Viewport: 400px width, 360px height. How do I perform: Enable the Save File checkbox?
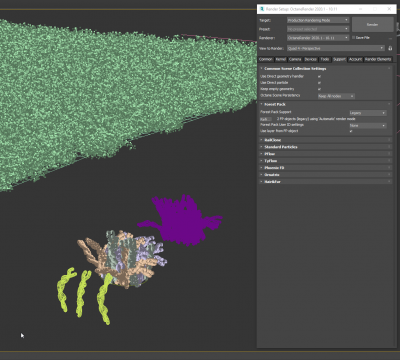click(x=354, y=38)
